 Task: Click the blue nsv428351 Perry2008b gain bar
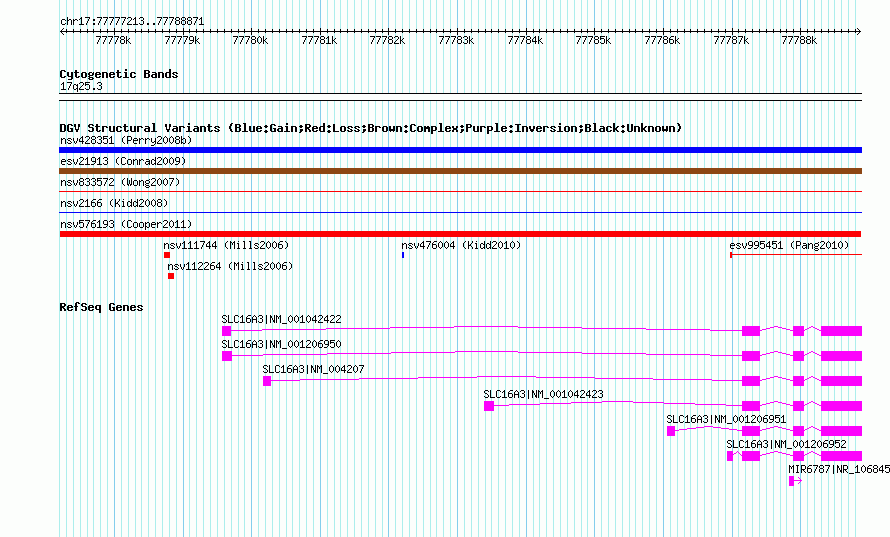(x=460, y=150)
